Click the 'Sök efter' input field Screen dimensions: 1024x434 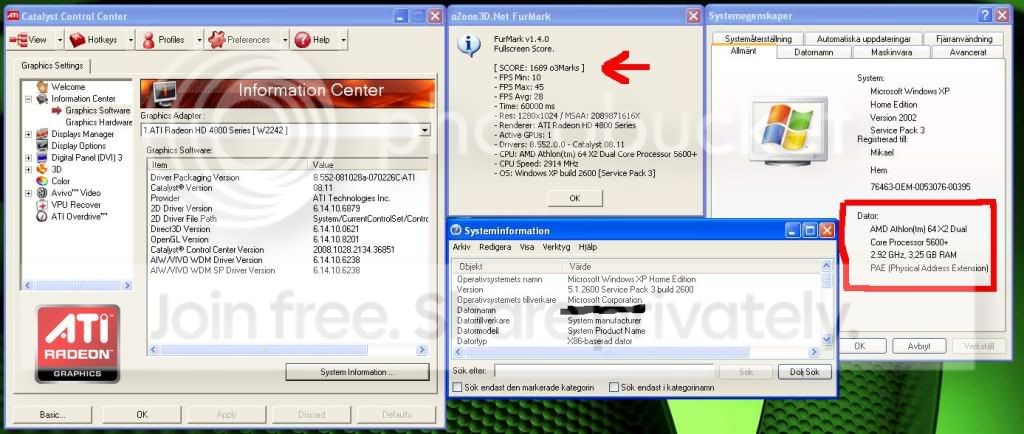[x=604, y=371]
